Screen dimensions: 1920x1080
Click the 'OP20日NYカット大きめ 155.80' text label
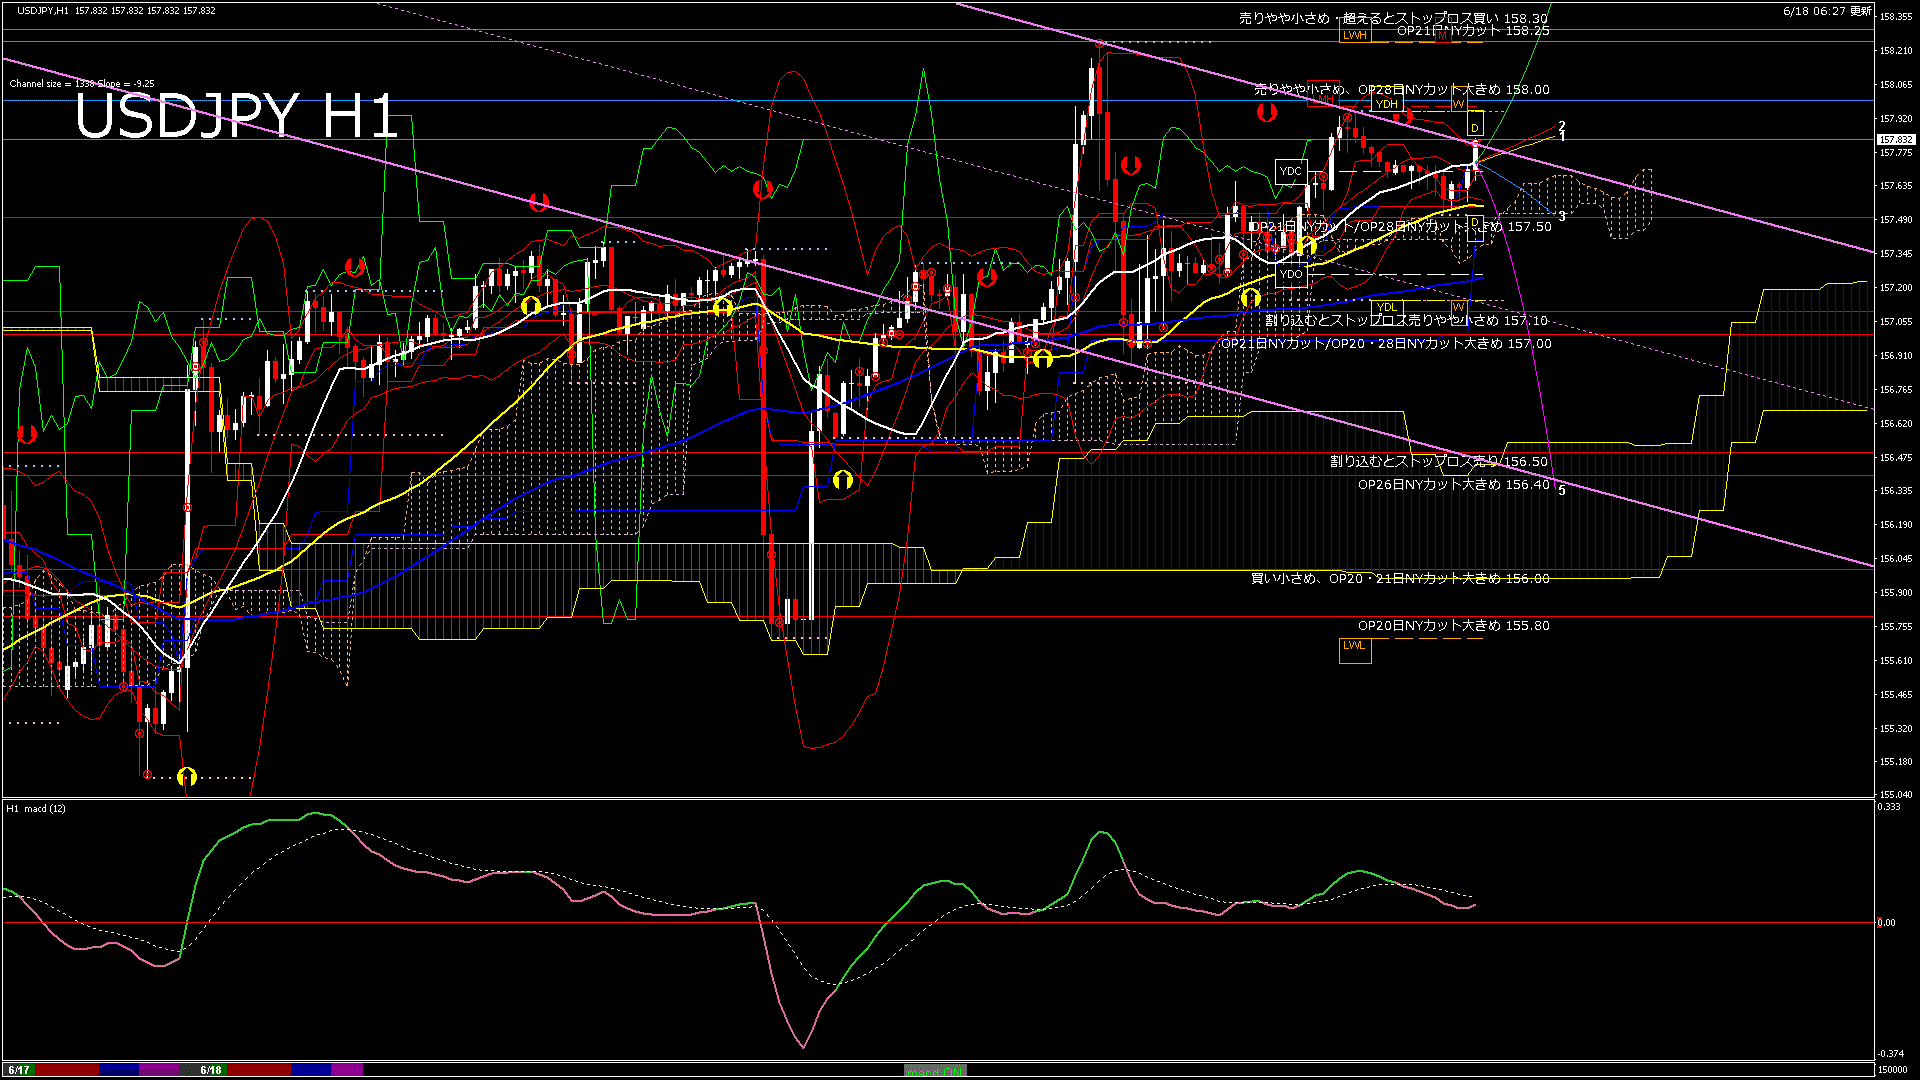(1453, 626)
